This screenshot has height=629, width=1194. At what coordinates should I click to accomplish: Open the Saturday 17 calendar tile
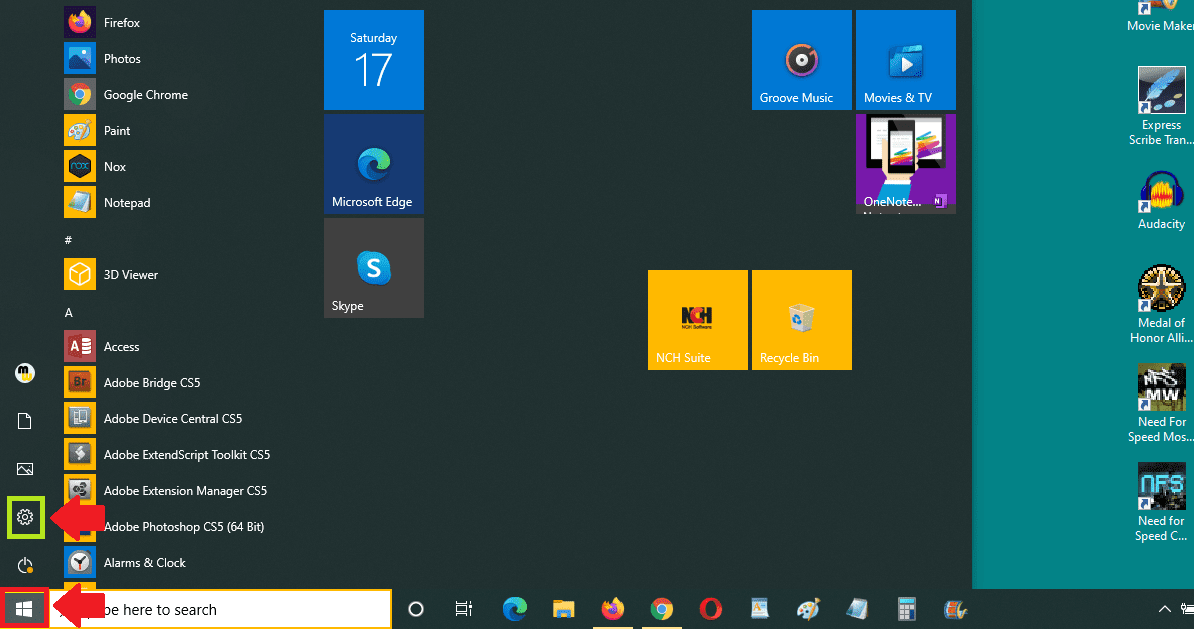[374, 59]
